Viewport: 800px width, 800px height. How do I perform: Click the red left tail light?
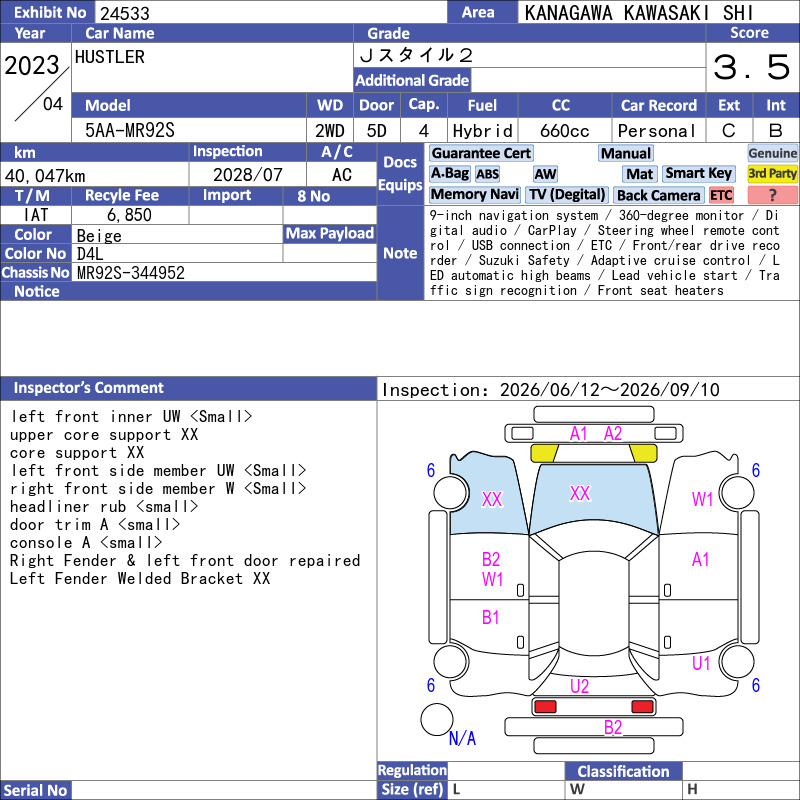pyautogui.click(x=545, y=707)
